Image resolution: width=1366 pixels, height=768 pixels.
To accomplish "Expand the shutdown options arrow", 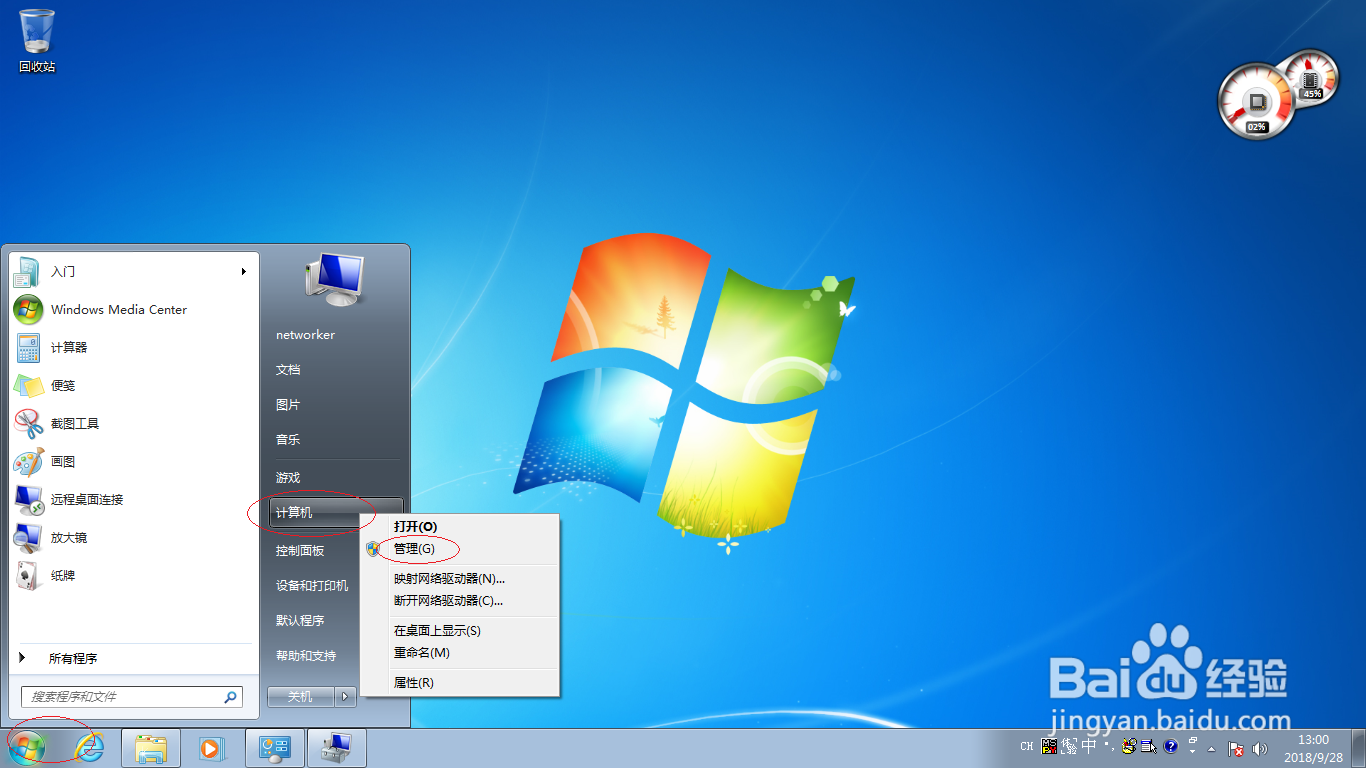I will (x=346, y=696).
